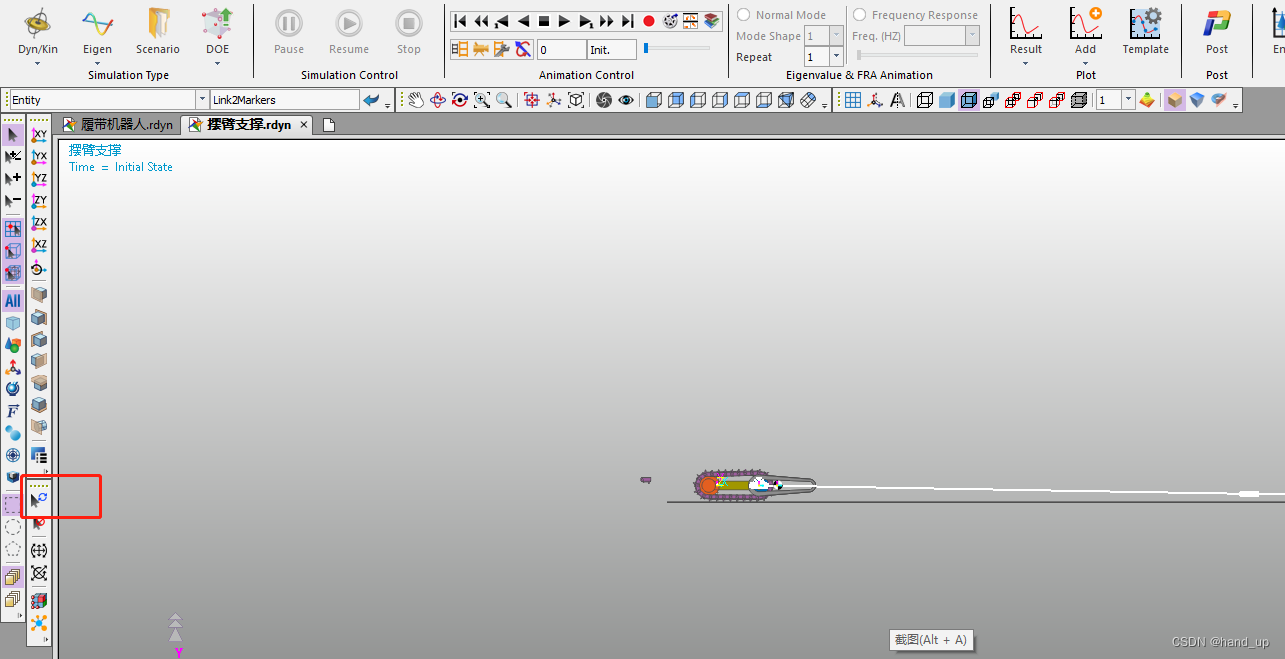Expand the Dyn/Kin dropdown arrow
This screenshot has height=659, width=1285.
click(38, 63)
